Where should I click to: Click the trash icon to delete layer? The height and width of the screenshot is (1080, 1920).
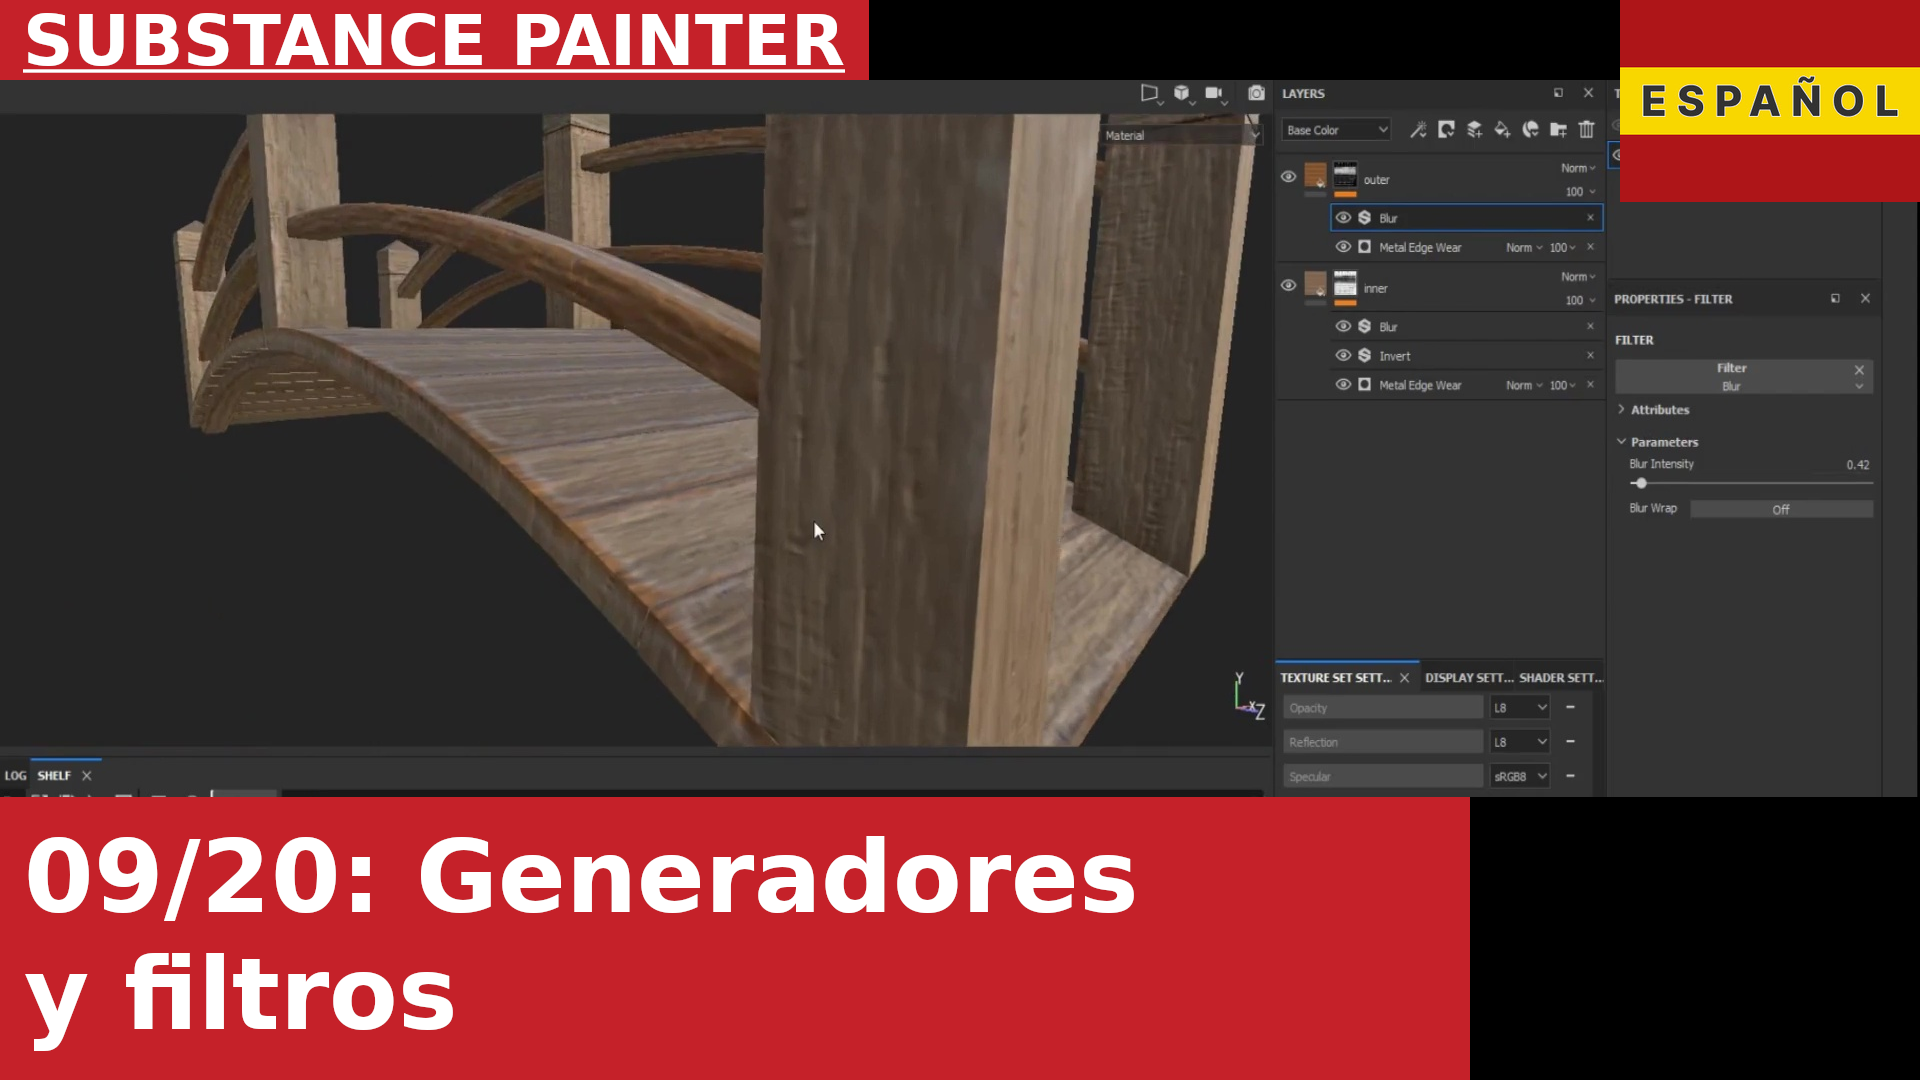1586,129
